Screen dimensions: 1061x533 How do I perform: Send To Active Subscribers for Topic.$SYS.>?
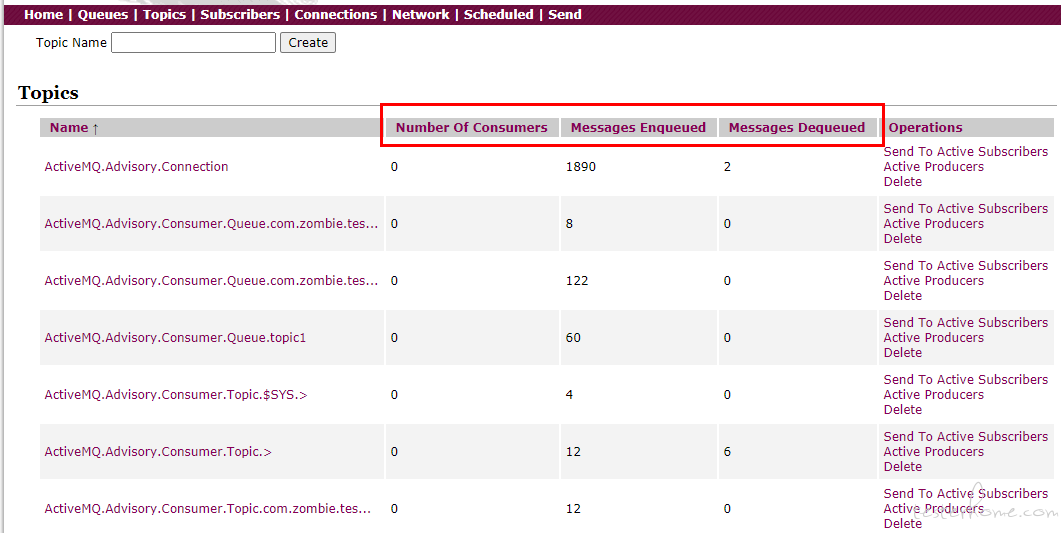(966, 379)
